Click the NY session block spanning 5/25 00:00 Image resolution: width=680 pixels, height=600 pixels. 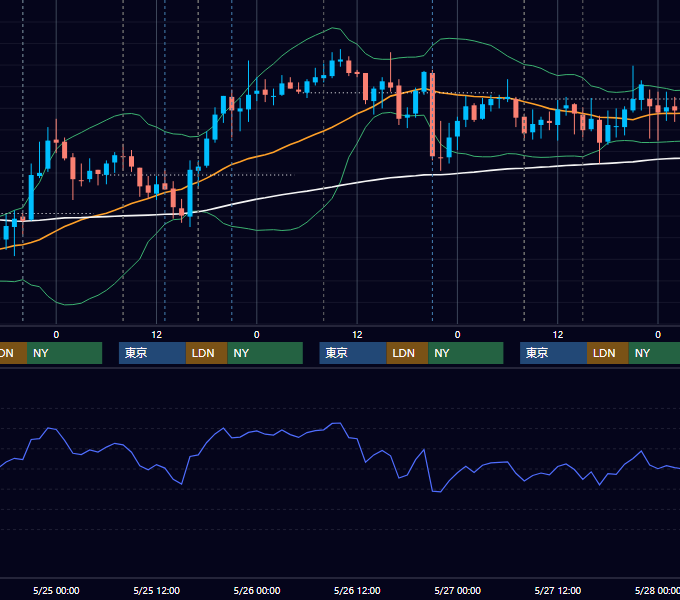[x=64, y=353]
